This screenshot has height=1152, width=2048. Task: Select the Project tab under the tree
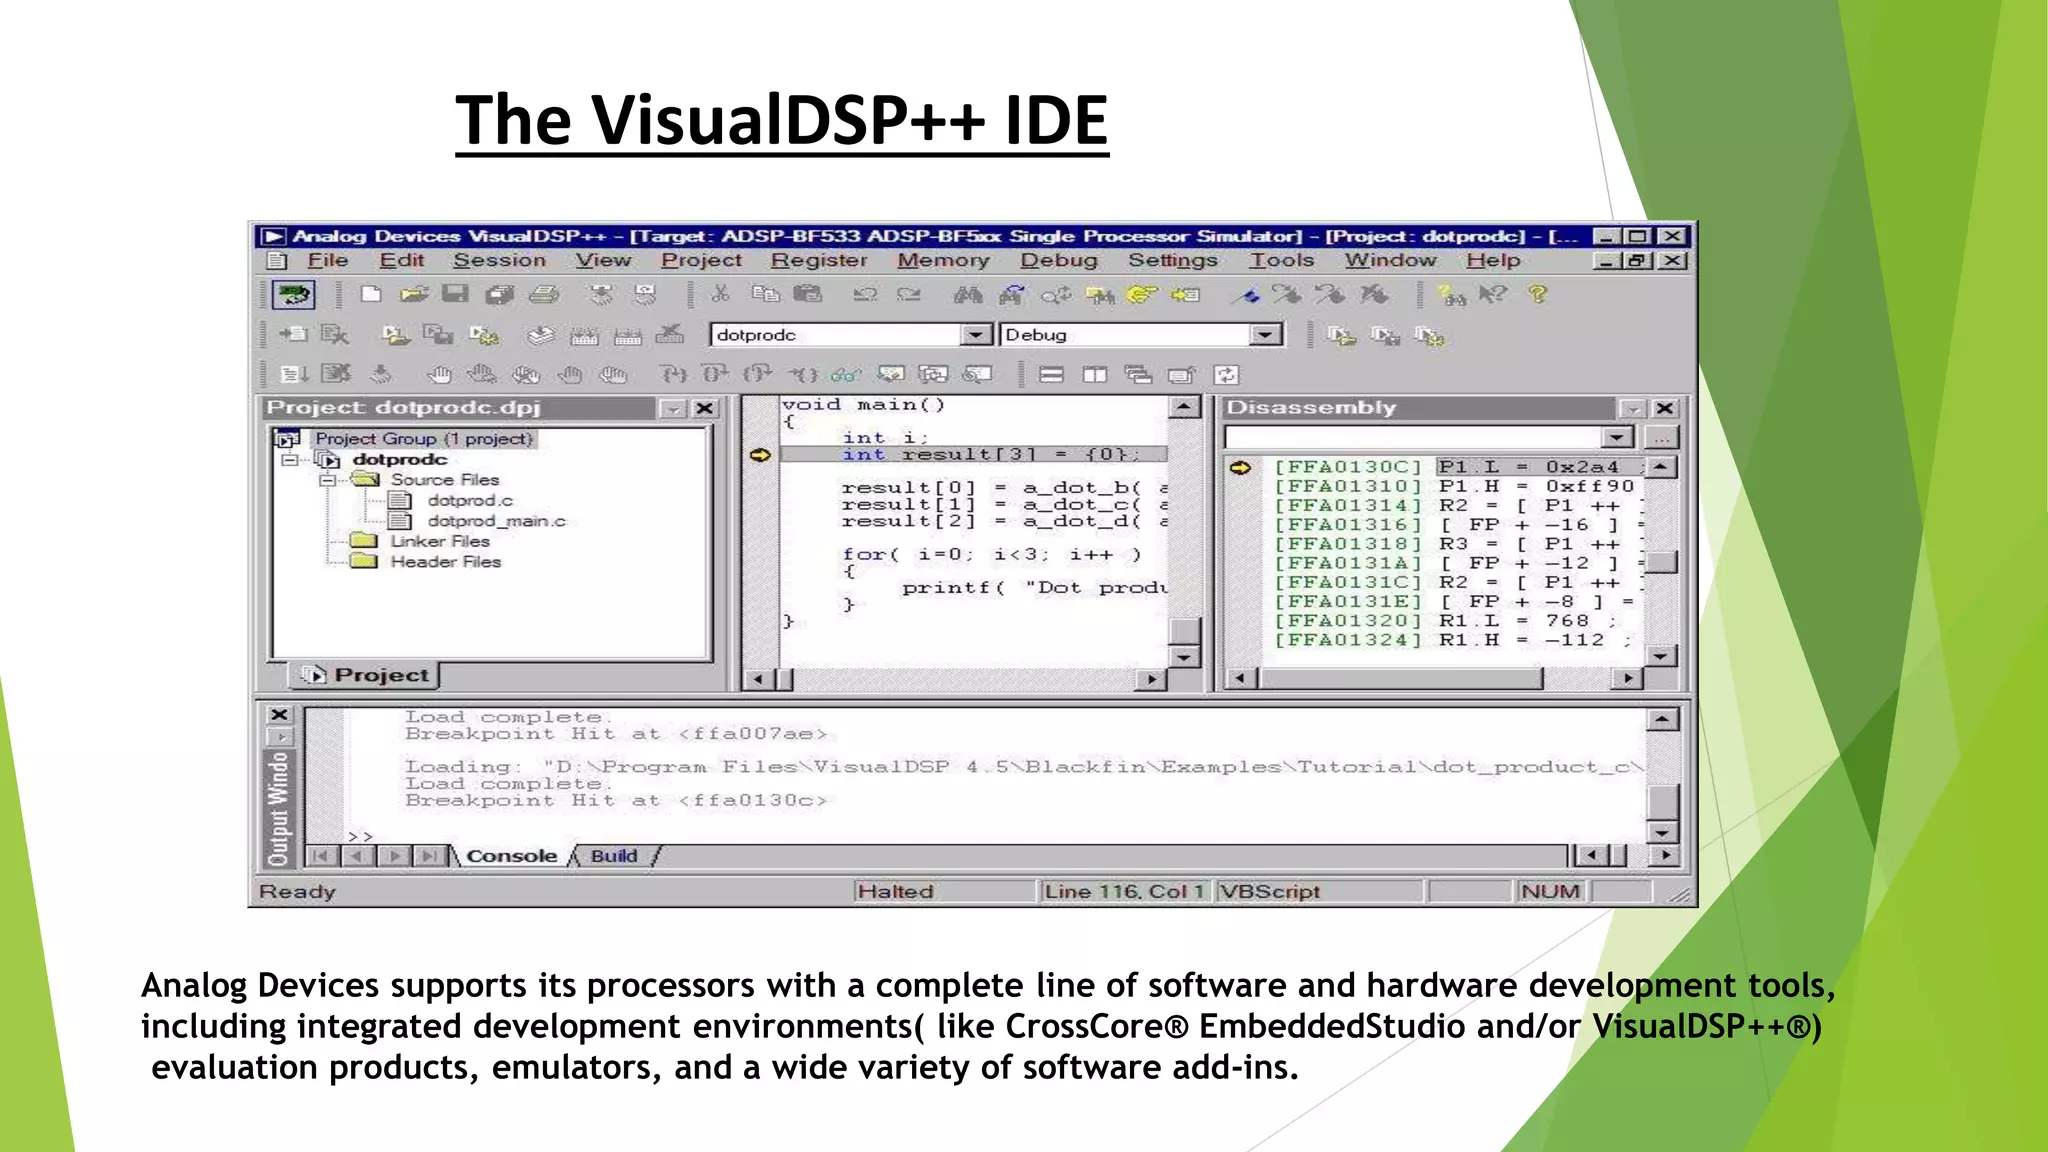coord(367,675)
